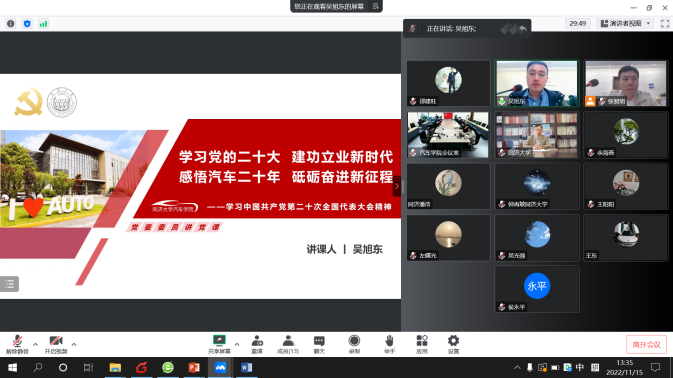
Task: Expand audio options arrow beside microphone
Action: click(x=35, y=344)
